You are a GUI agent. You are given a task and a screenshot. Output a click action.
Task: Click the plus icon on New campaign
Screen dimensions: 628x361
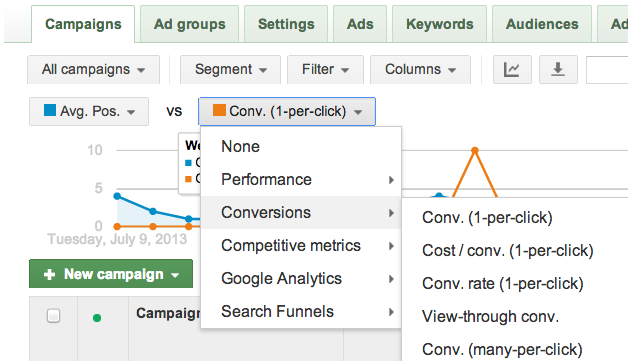point(49,274)
